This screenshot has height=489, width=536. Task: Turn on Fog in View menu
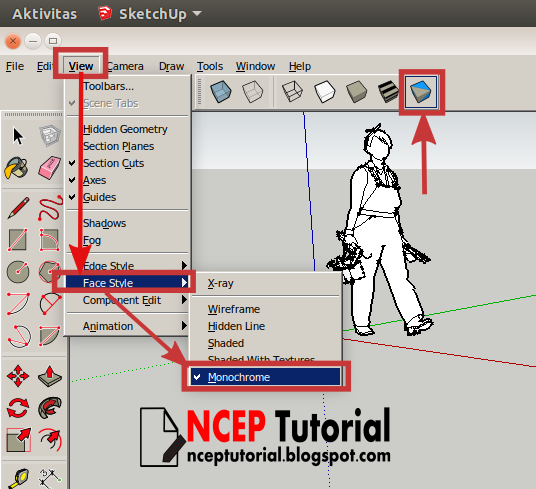coord(127,240)
